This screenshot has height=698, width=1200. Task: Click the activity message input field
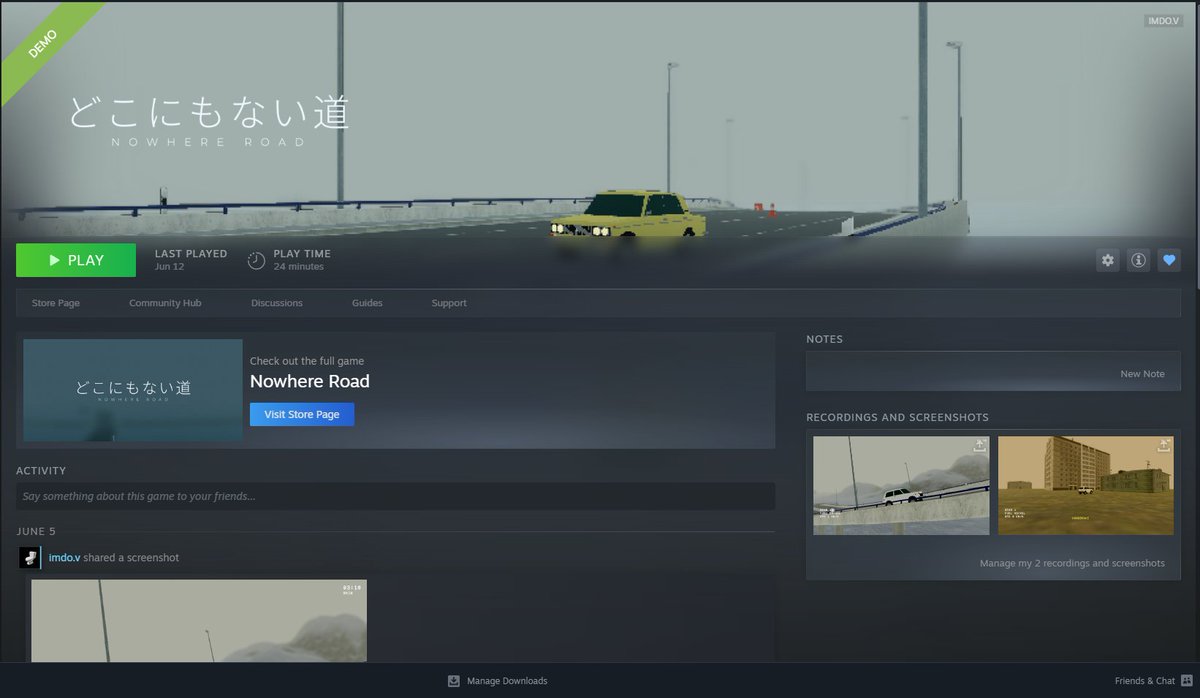pyautogui.click(x=395, y=496)
